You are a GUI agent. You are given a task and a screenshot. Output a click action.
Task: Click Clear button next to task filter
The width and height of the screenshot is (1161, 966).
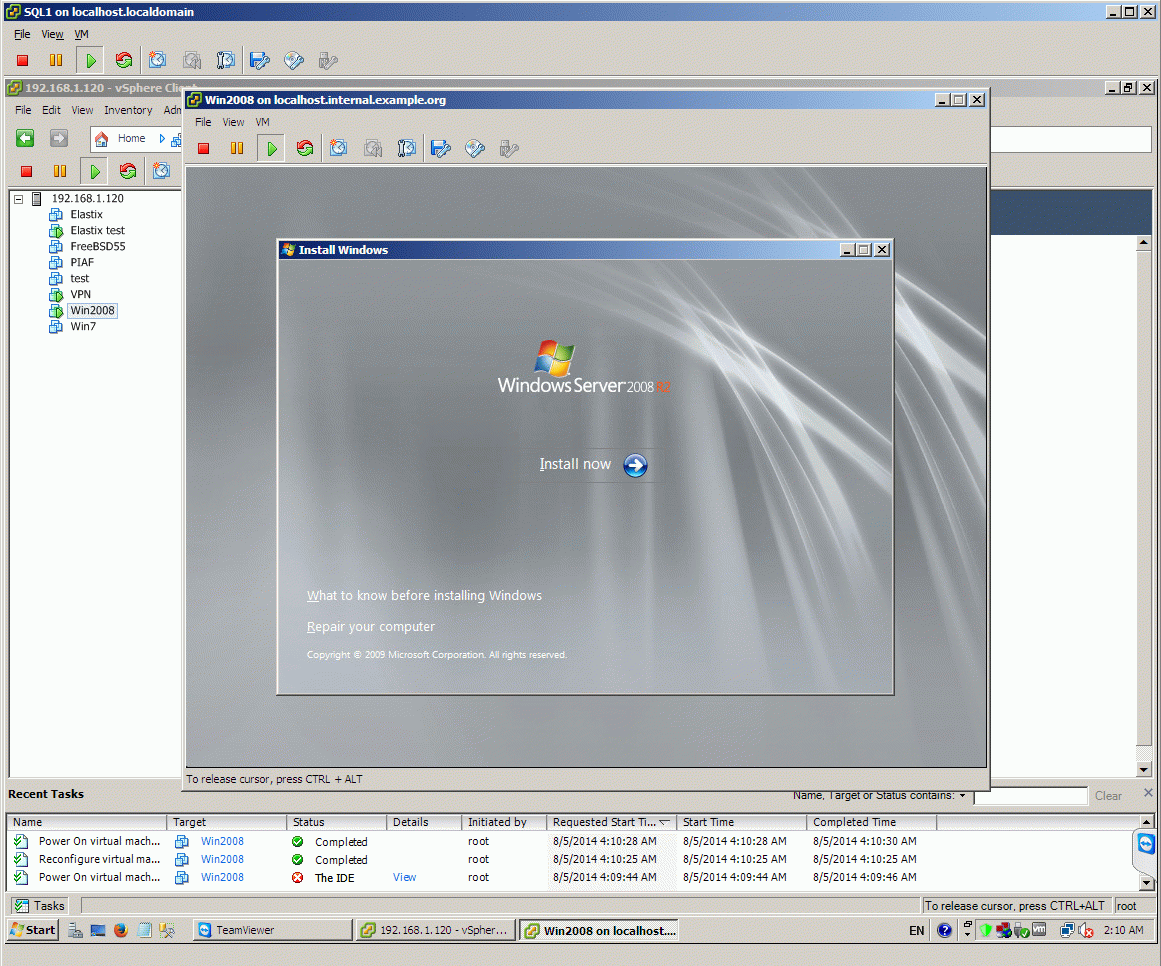(1108, 796)
